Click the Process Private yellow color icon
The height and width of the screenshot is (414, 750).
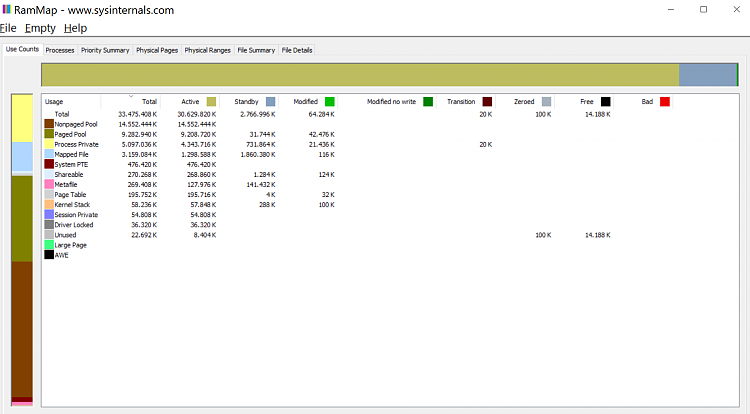49,144
